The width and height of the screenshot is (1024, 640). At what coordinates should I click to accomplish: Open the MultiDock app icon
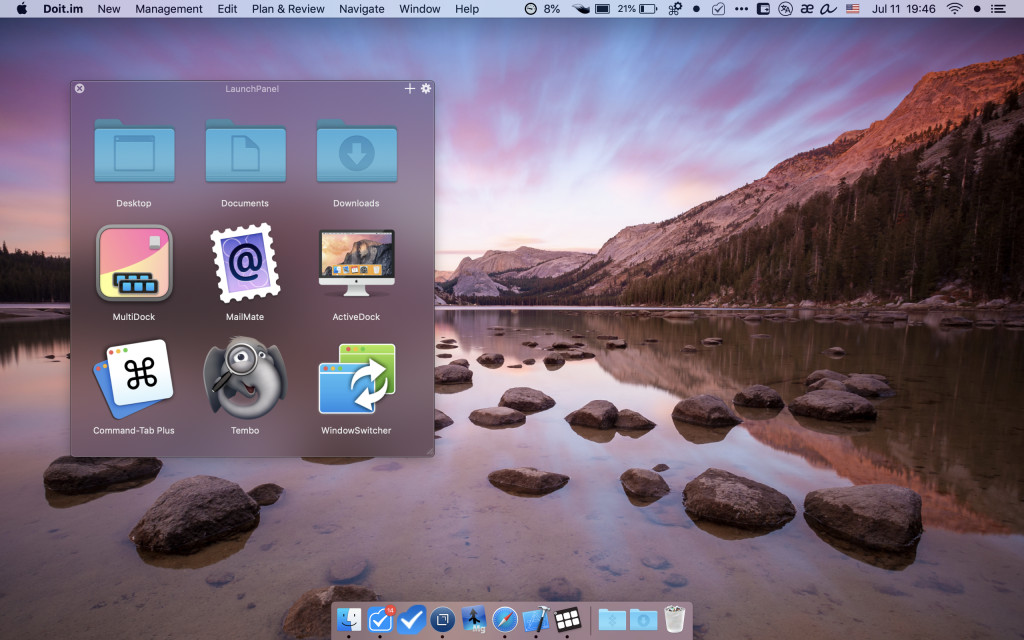[134, 263]
